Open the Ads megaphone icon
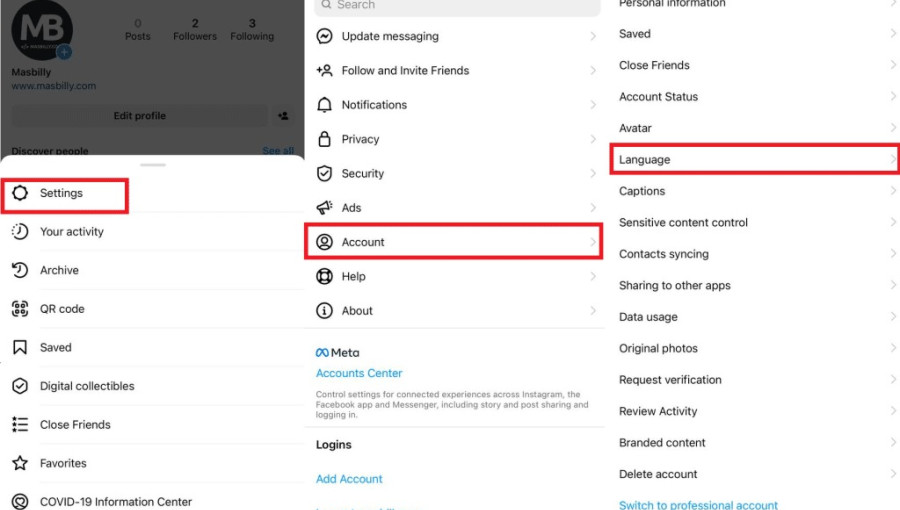Image resolution: width=900 pixels, height=510 pixels. pyautogui.click(x=324, y=208)
